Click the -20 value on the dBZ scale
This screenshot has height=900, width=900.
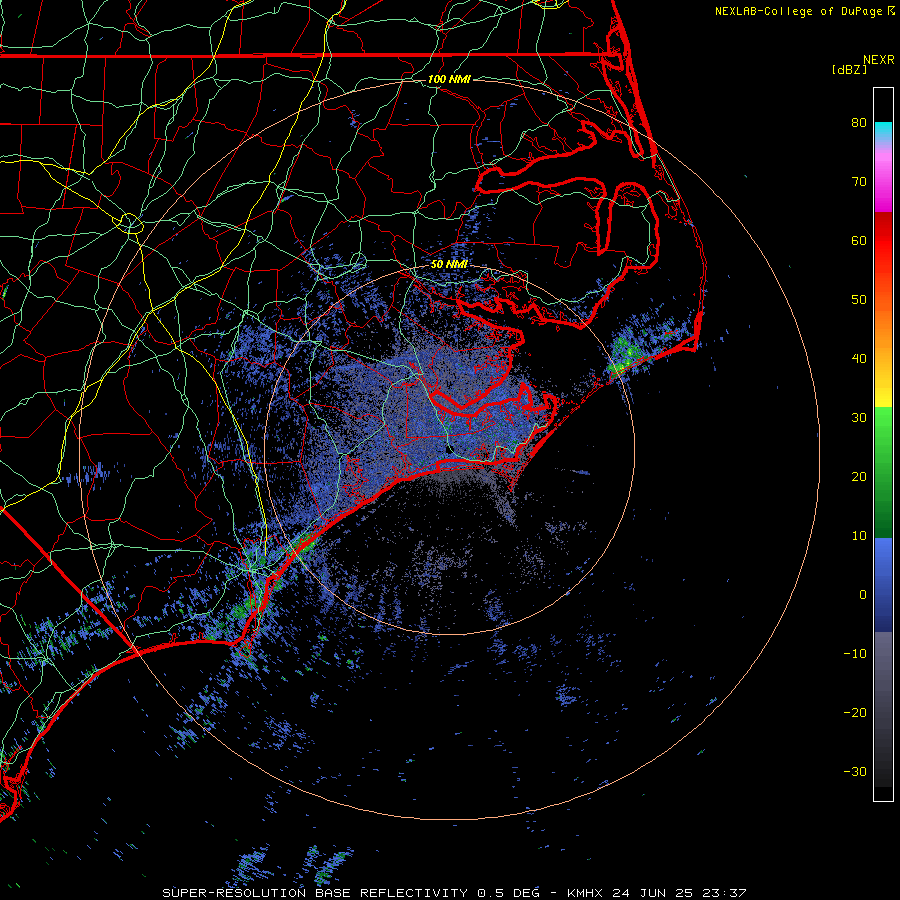[x=855, y=713]
